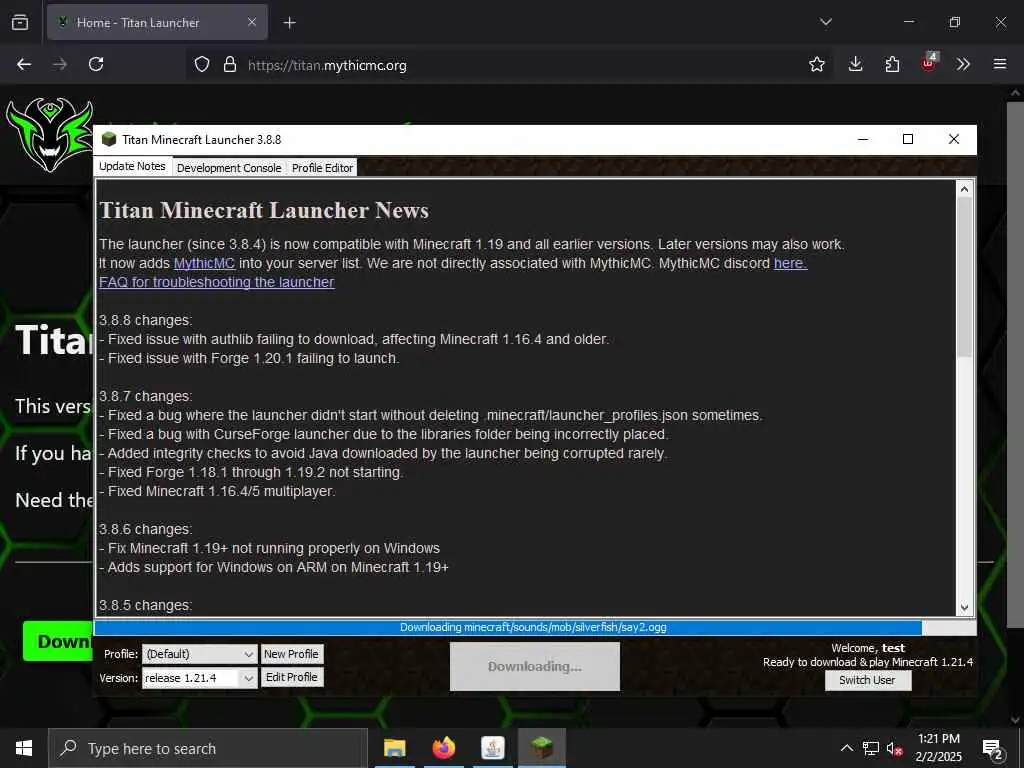Show hidden system tray icons

pos(846,748)
